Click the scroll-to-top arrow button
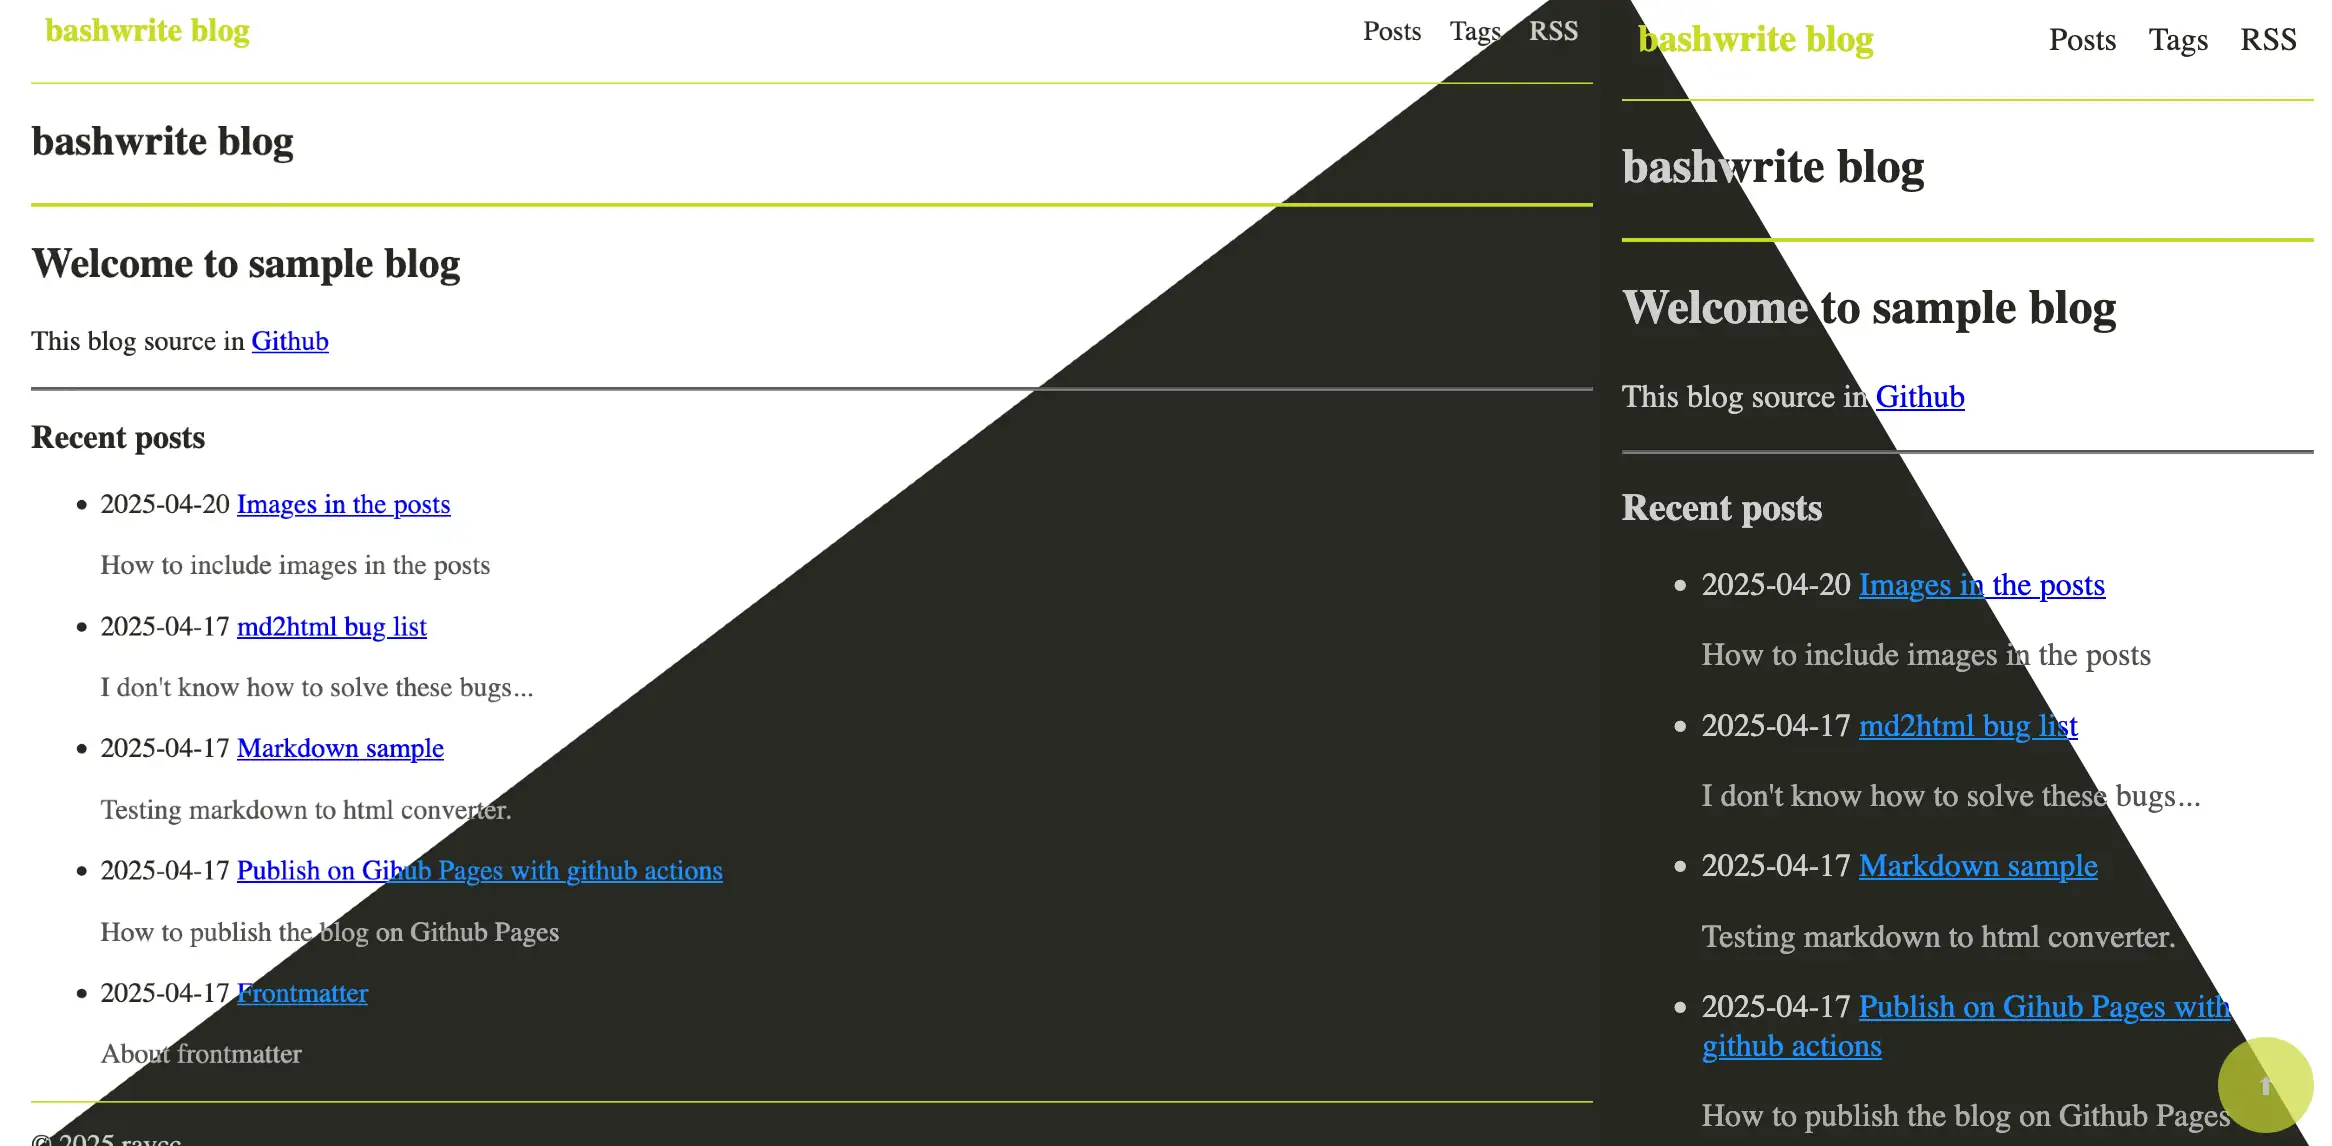Screen dimensions: 2332x1146 (2265, 1085)
